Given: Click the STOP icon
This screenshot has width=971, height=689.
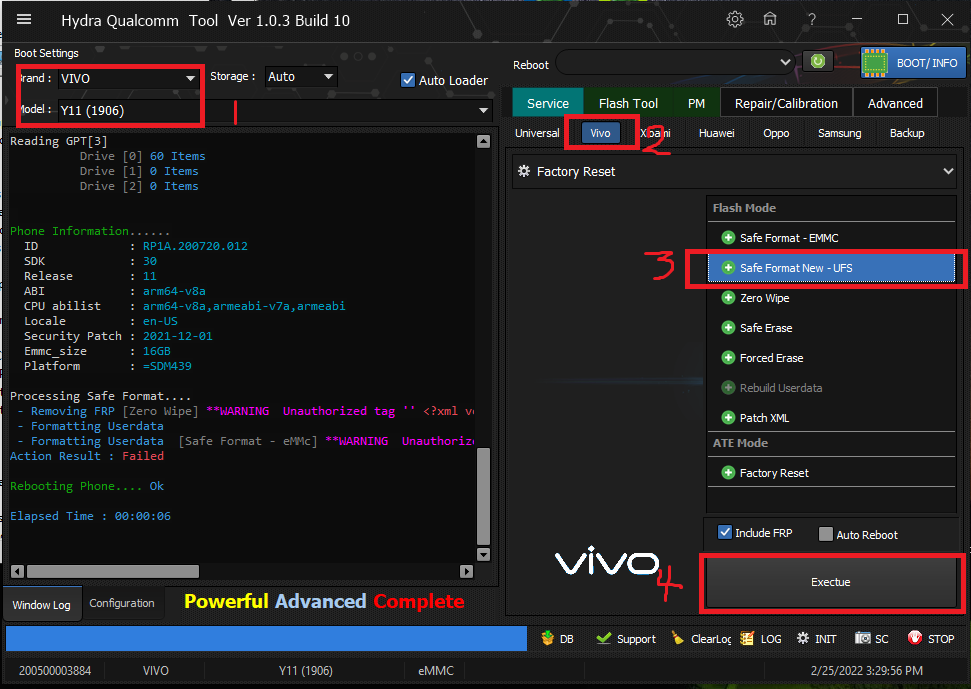Looking at the screenshot, I should [x=931, y=638].
